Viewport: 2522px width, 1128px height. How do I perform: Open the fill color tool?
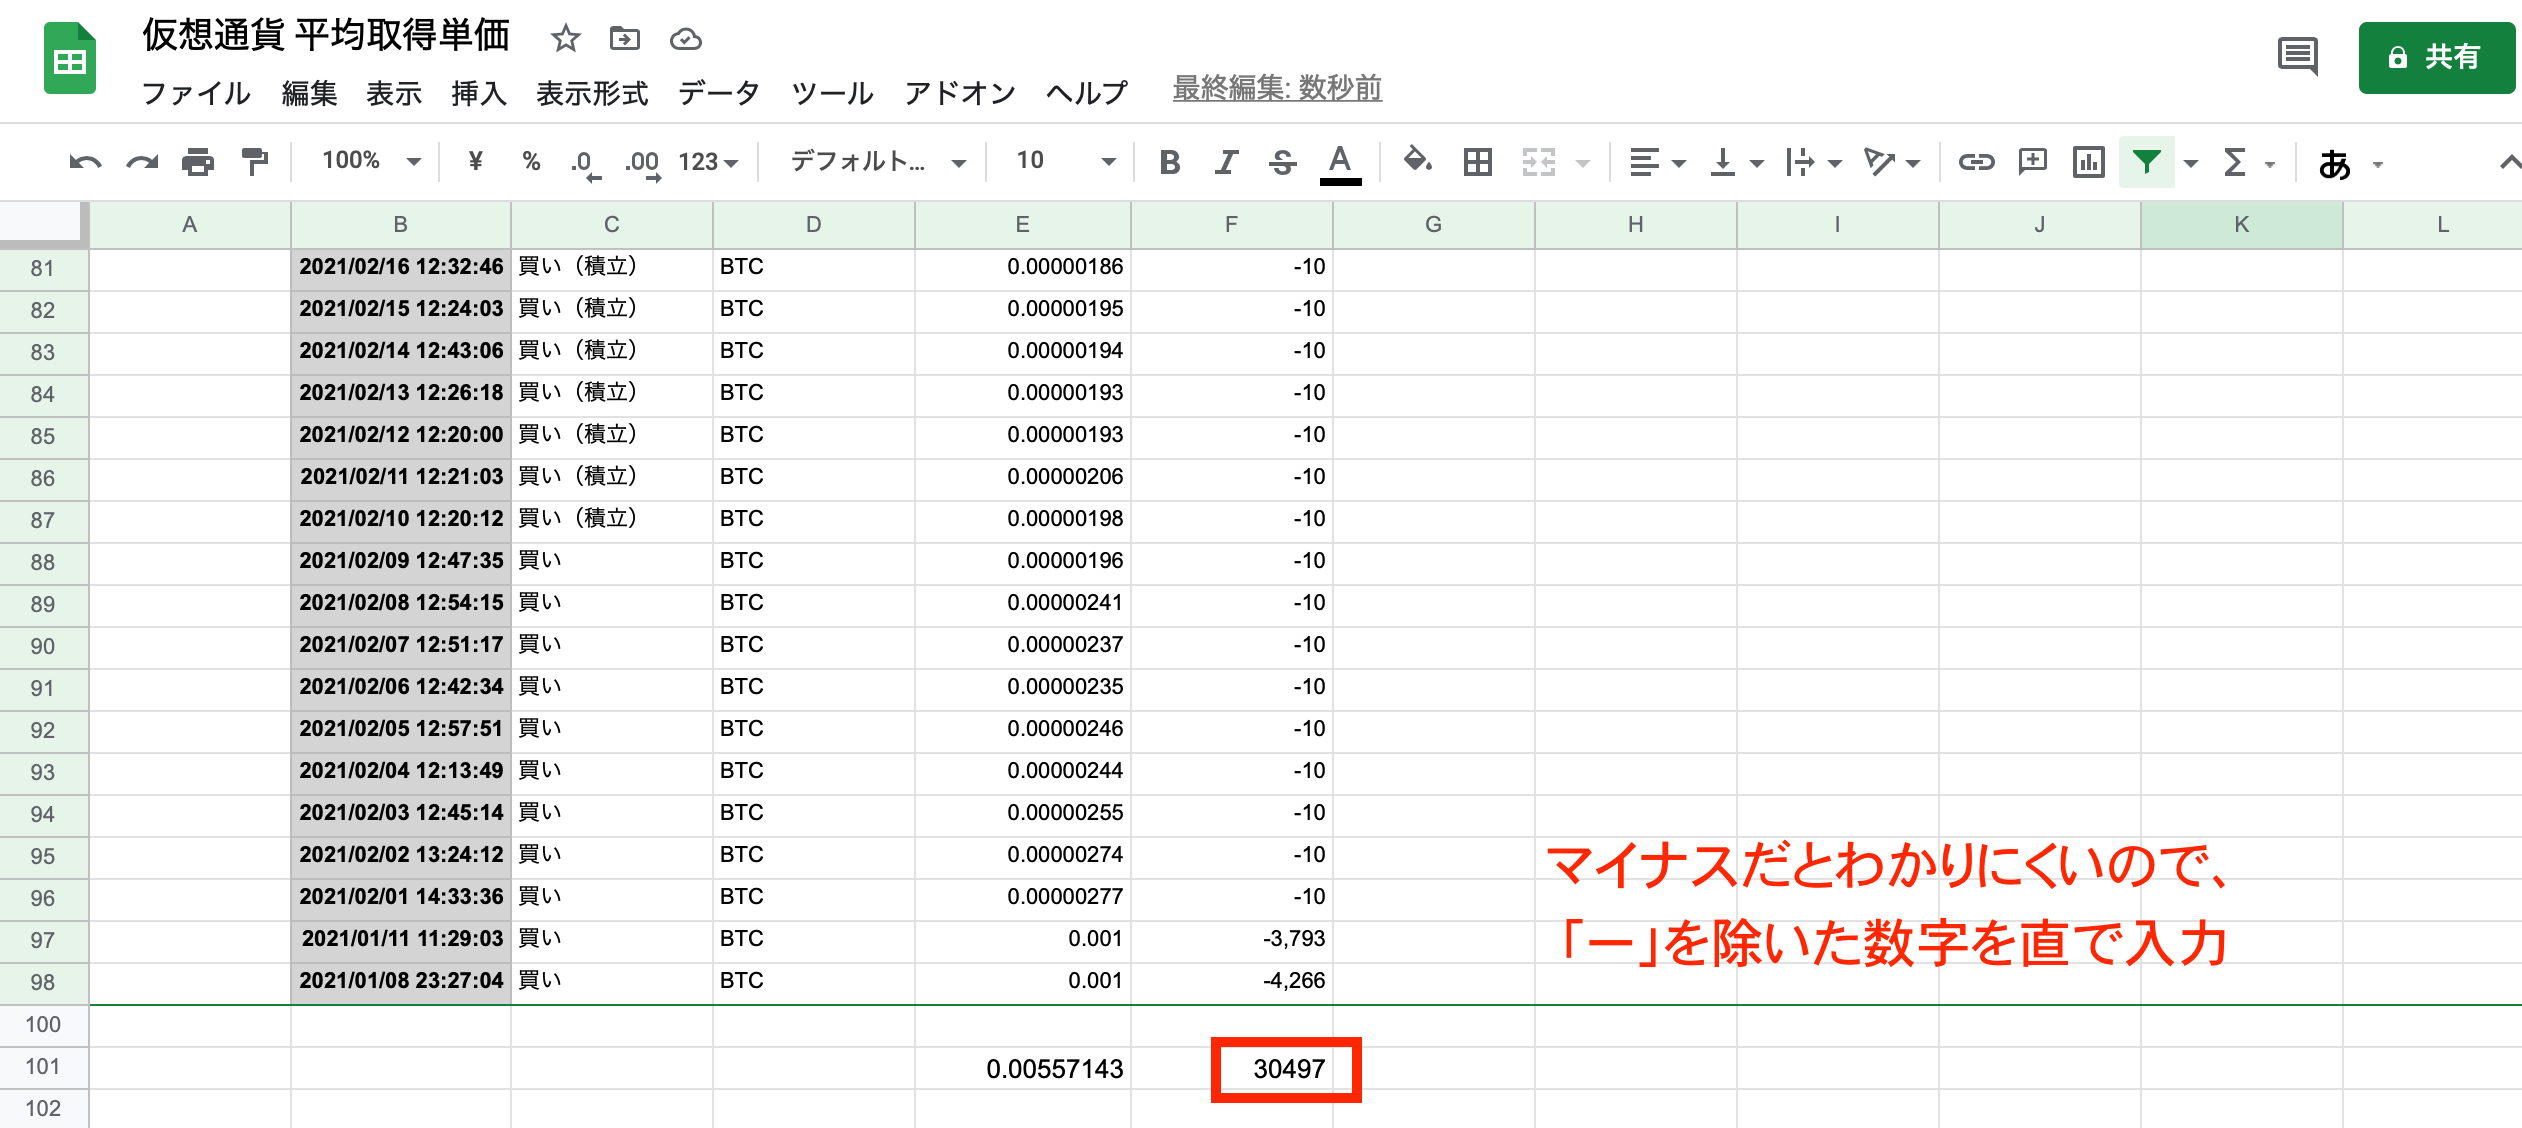(1417, 161)
